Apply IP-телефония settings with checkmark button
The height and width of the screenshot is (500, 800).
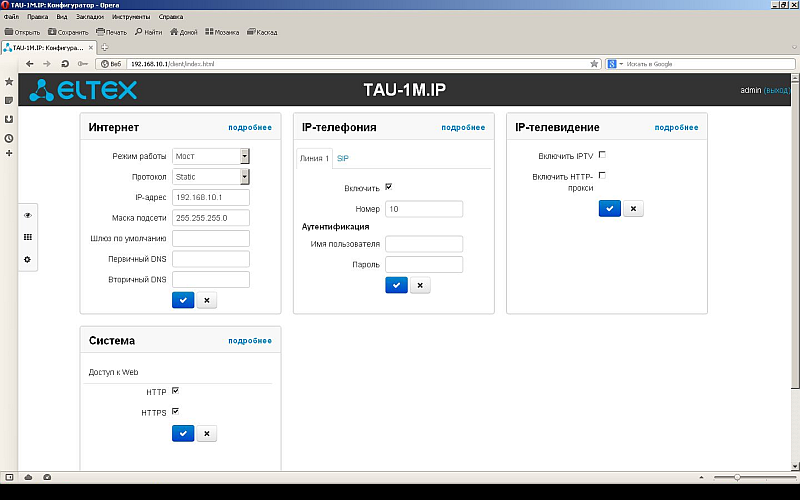[x=396, y=285]
